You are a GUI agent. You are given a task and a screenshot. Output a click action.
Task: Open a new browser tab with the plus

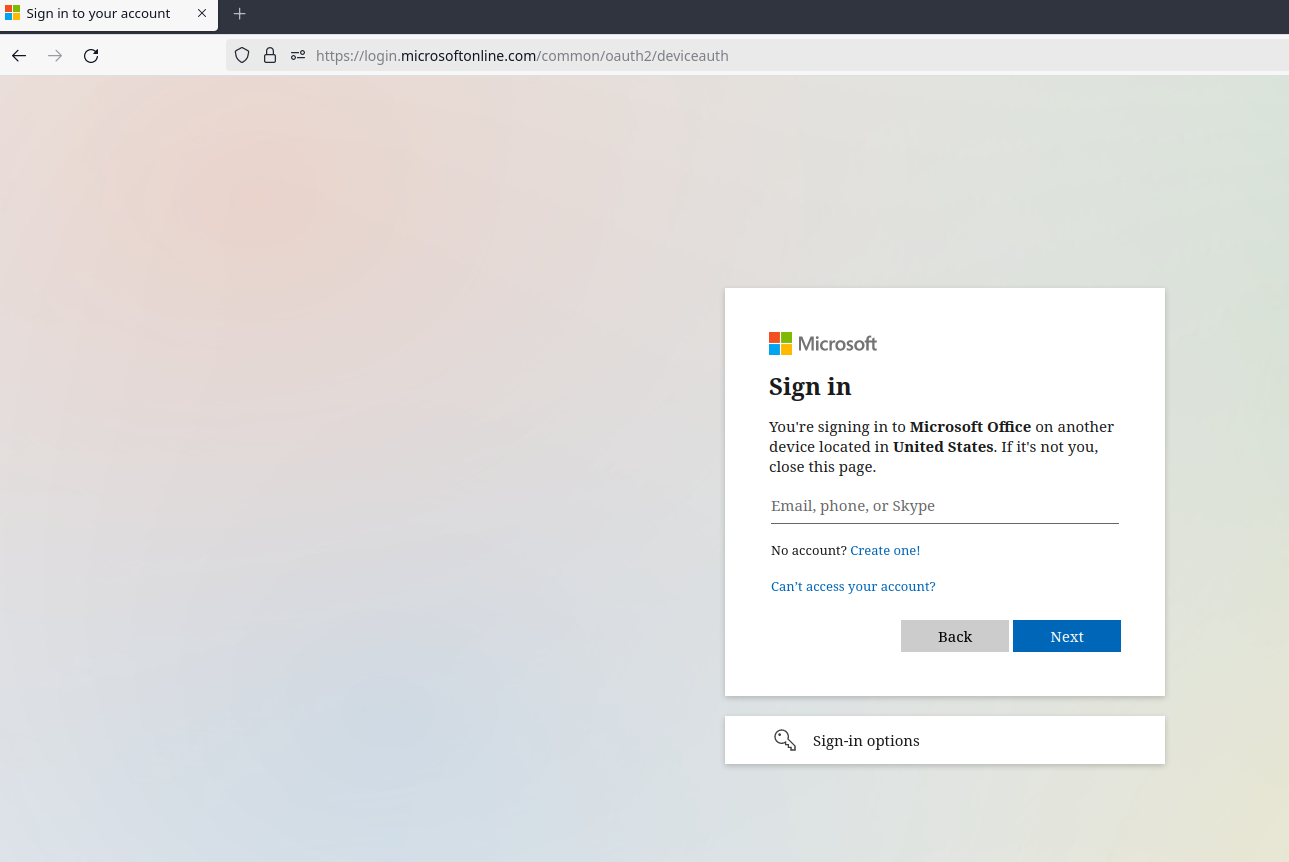(x=239, y=14)
